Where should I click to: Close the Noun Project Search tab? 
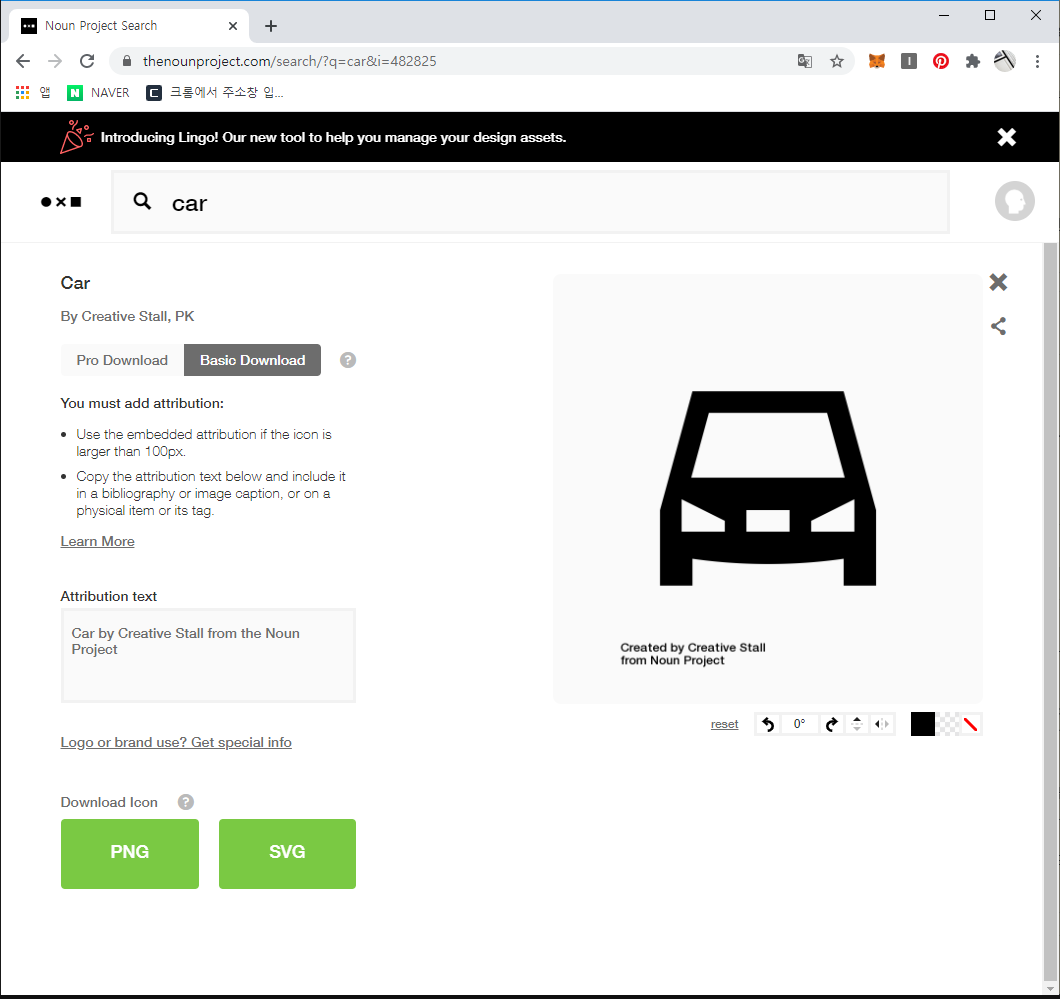coord(233,26)
